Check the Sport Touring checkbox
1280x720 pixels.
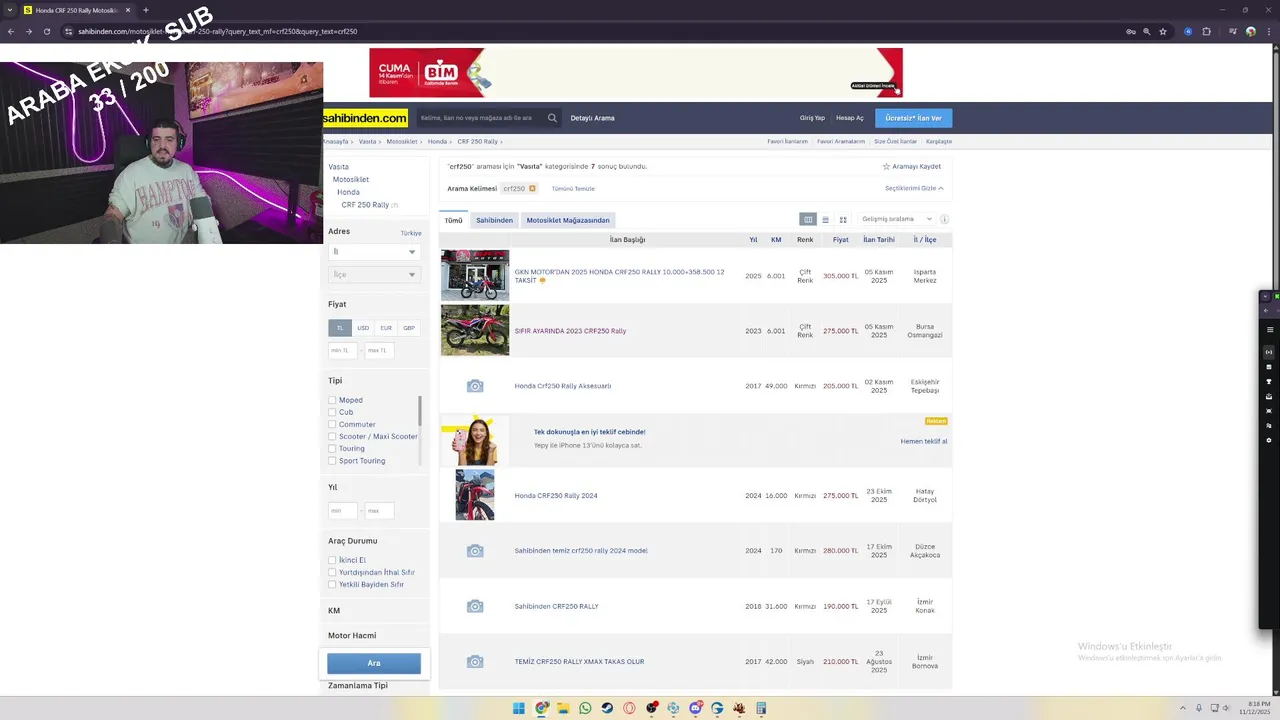(332, 461)
